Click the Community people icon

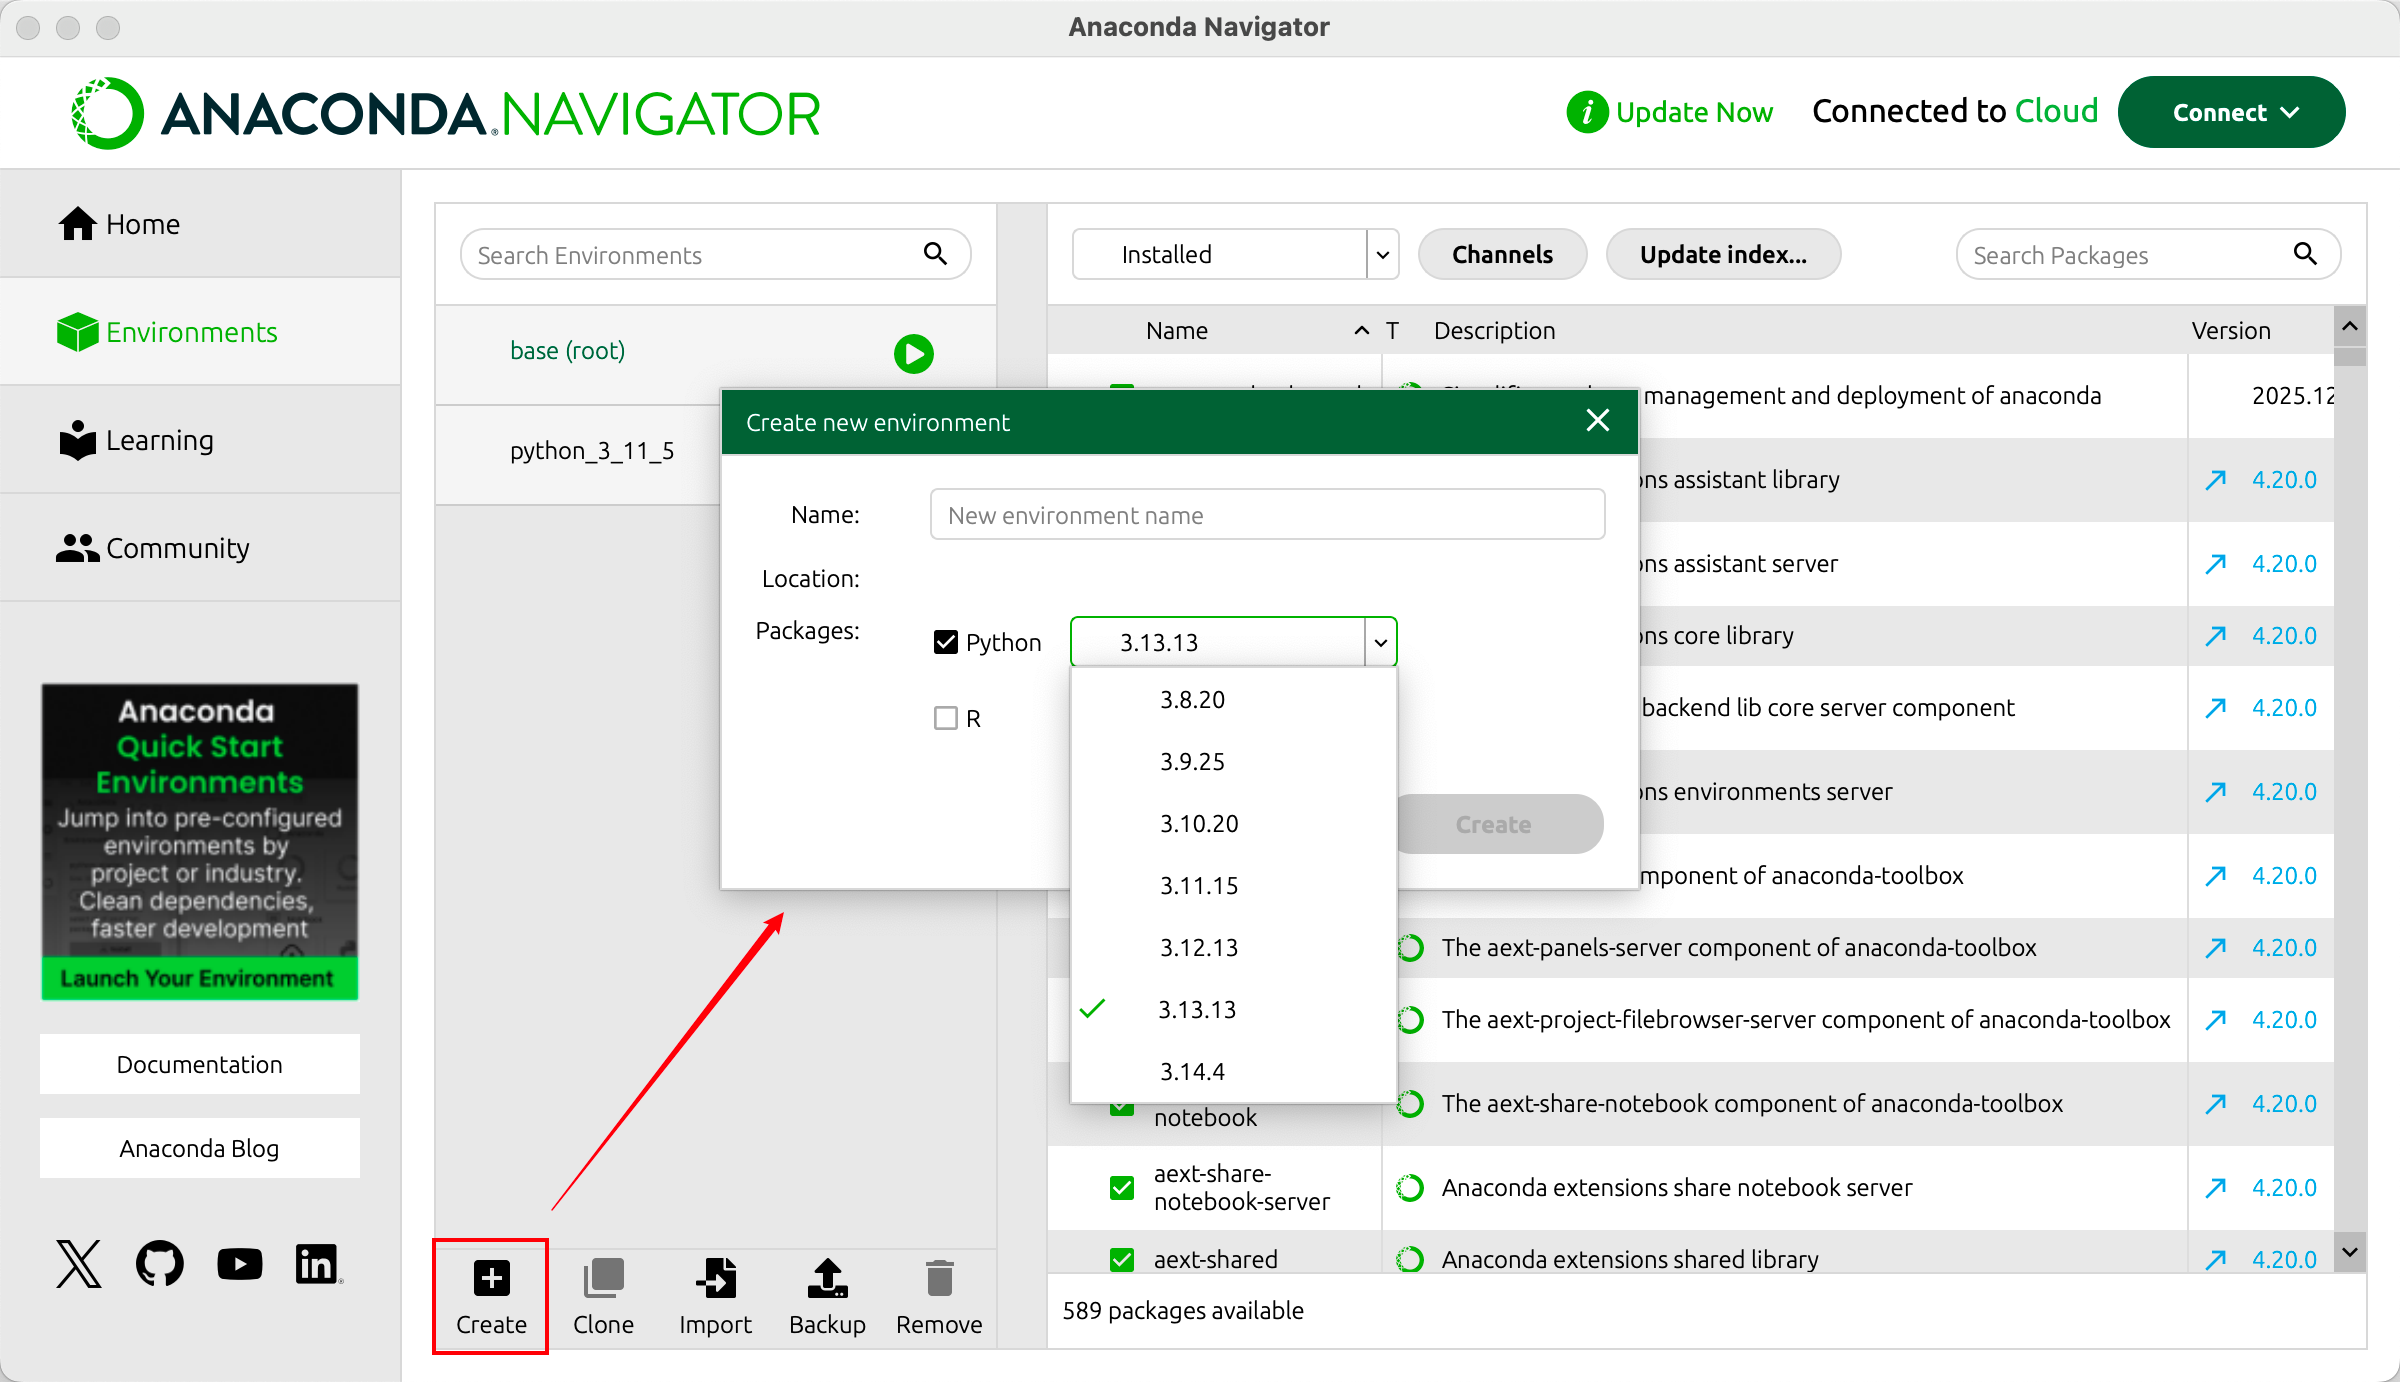(x=77, y=548)
